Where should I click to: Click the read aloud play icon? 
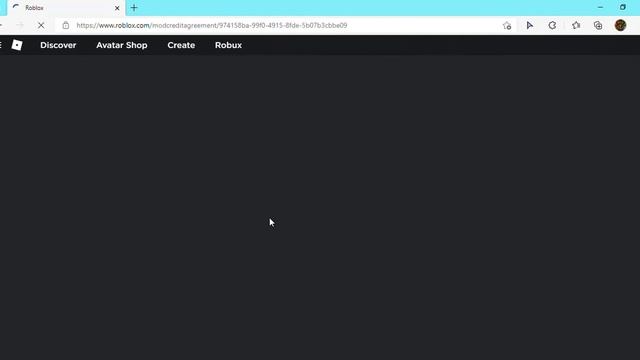click(x=529, y=25)
